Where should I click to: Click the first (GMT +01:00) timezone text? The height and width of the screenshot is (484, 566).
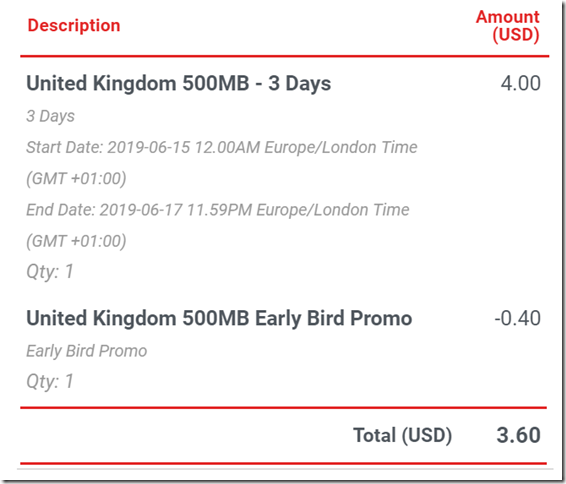[76, 179]
